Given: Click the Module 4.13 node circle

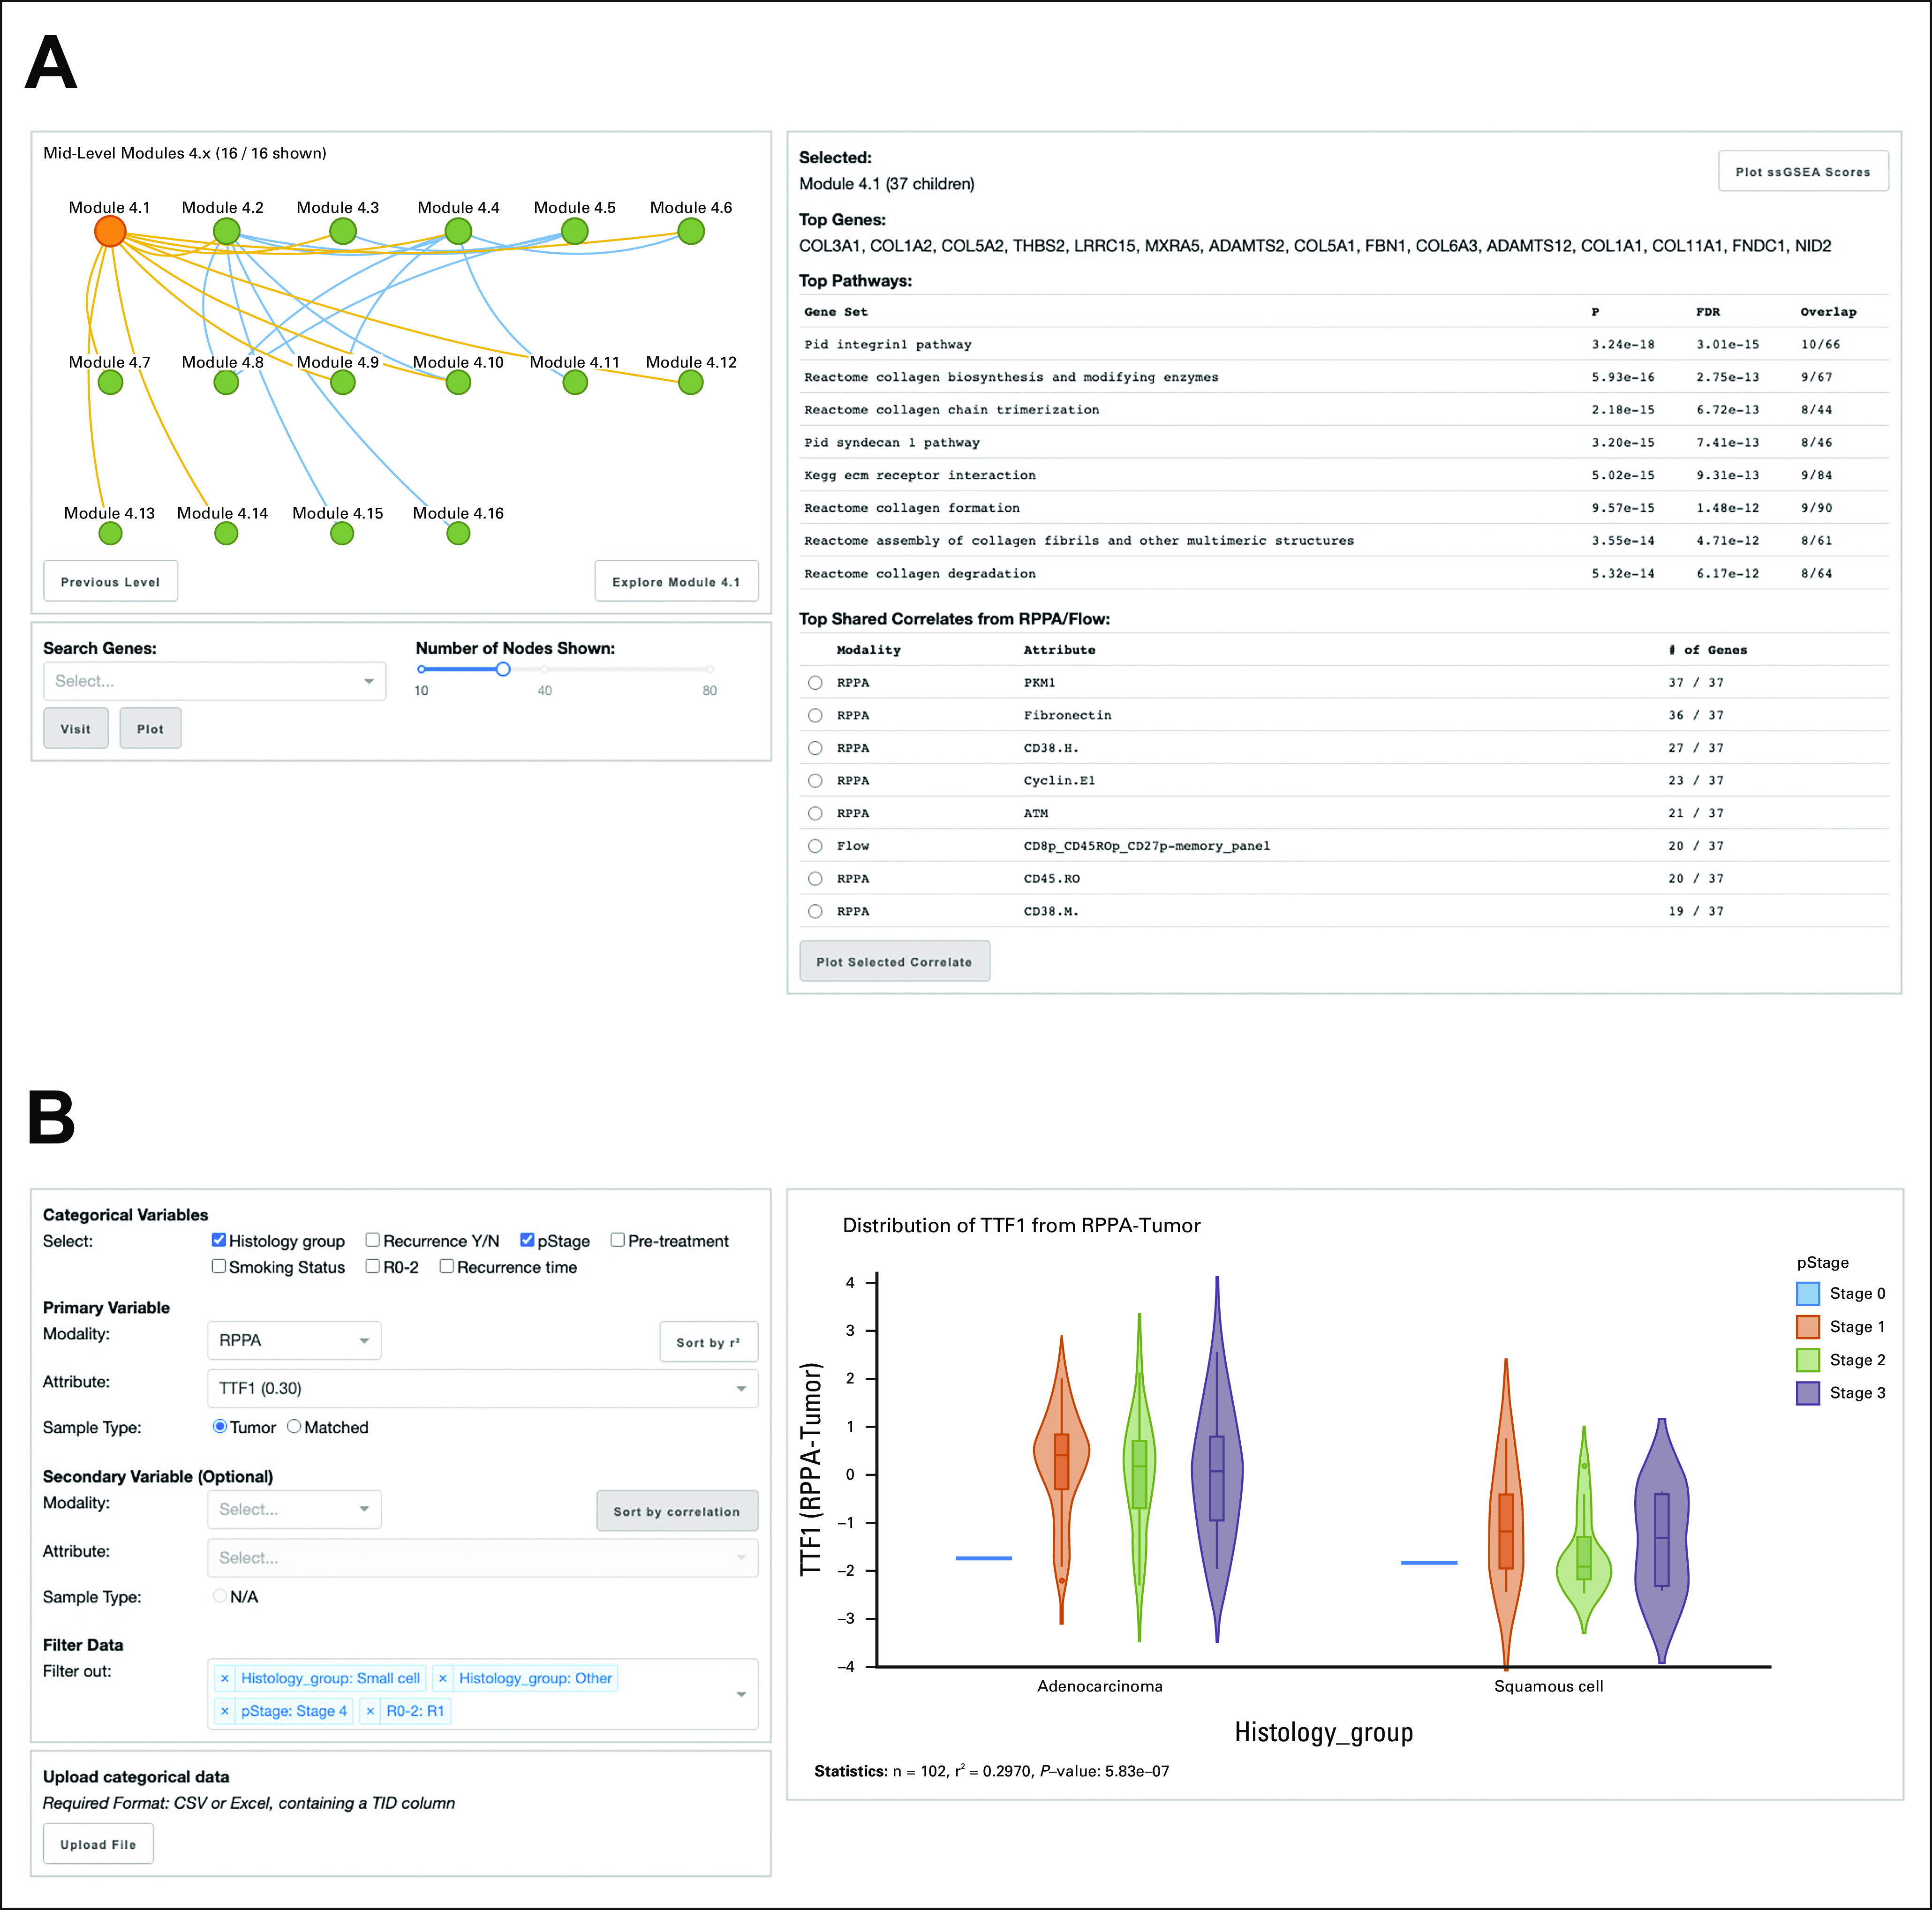Looking at the screenshot, I should [111, 534].
